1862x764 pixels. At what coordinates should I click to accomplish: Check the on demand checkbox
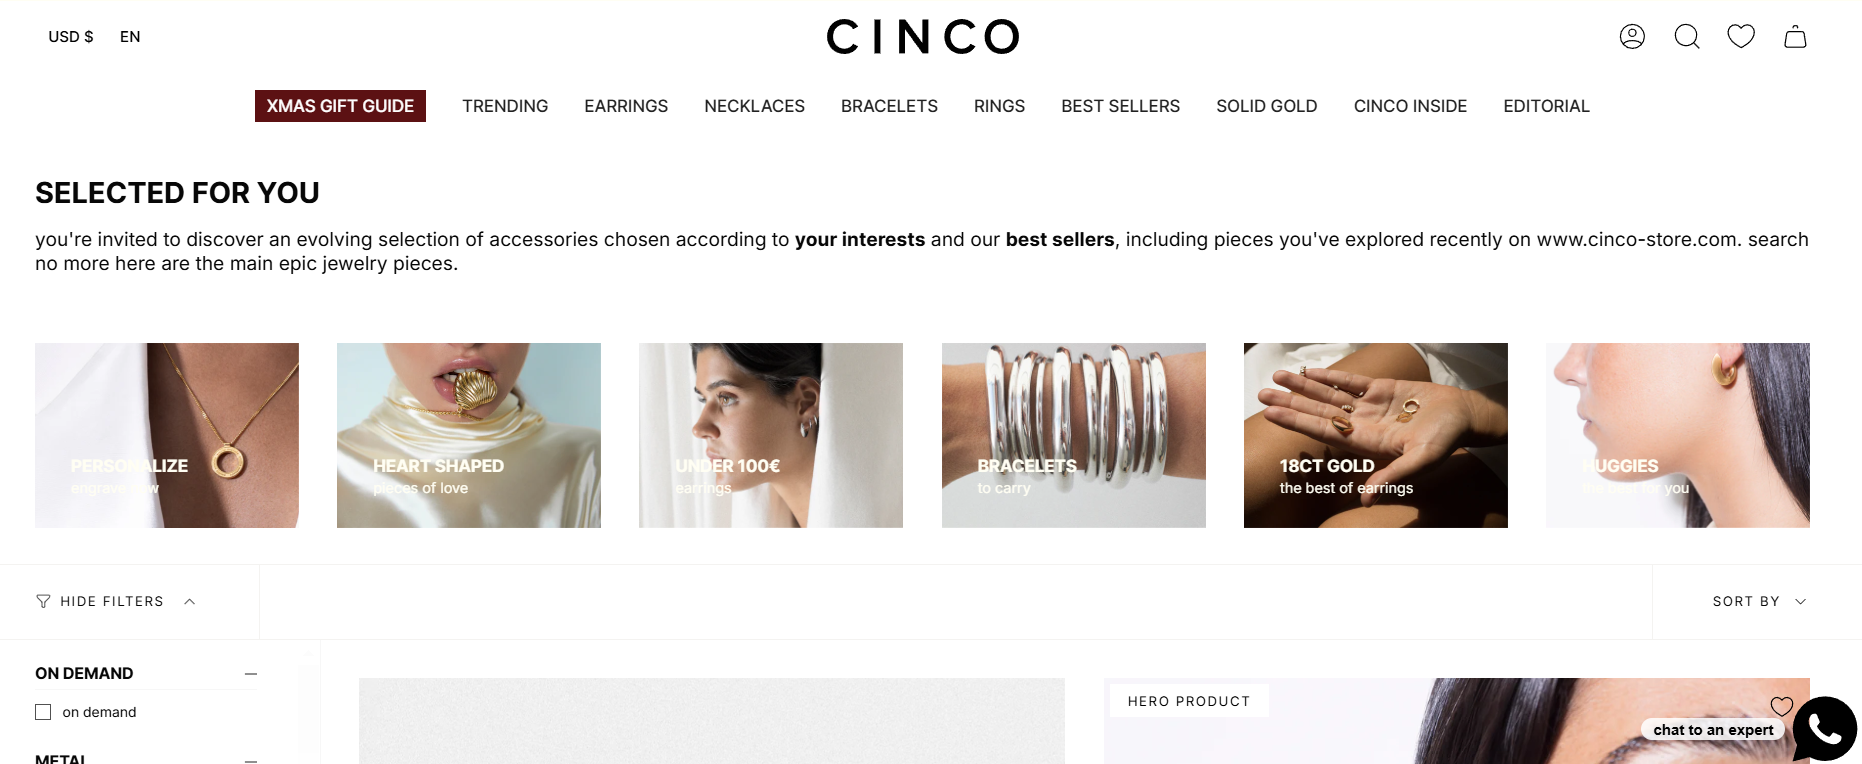coord(43,712)
